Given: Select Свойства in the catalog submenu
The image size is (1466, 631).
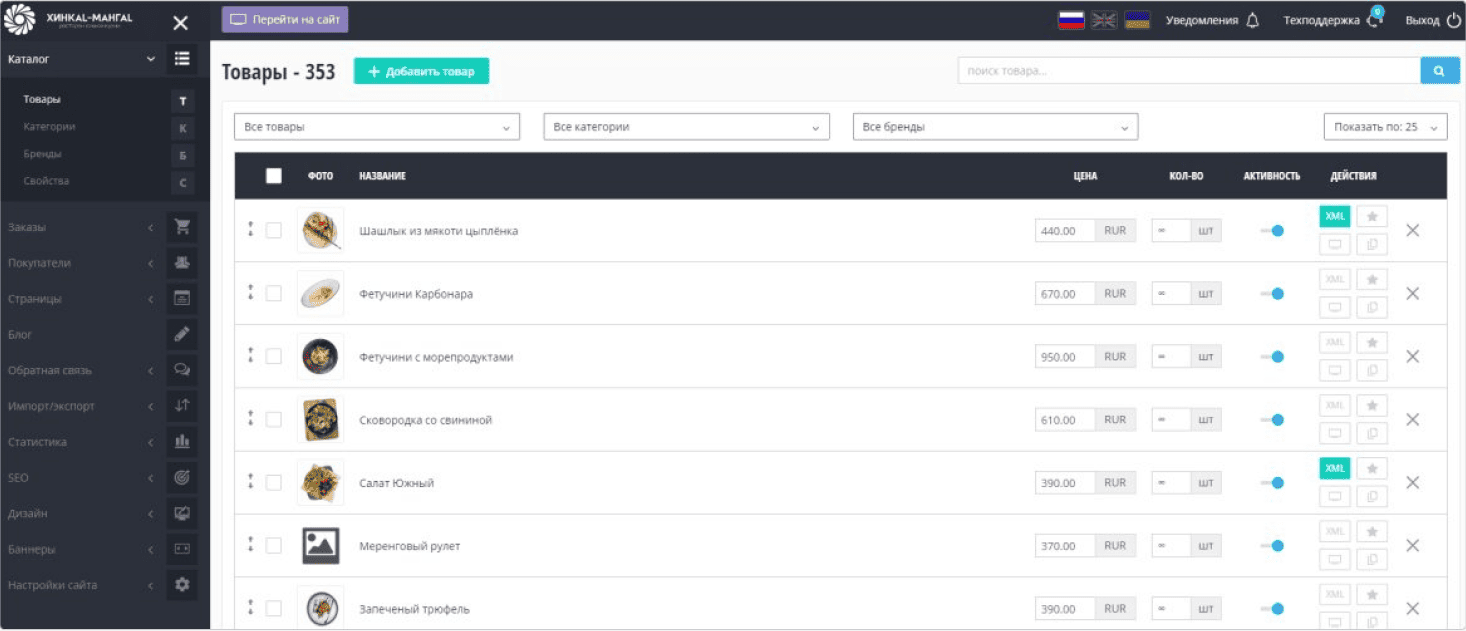Looking at the screenshot, I should coord(47,181).
